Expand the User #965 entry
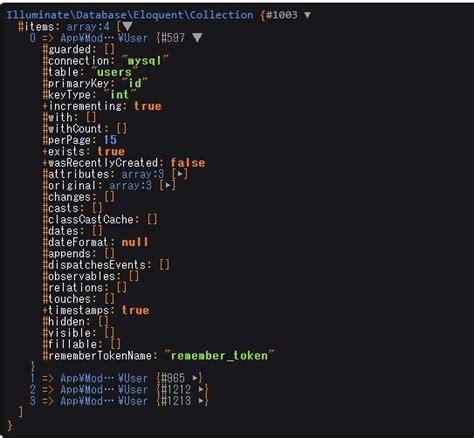474x438 pixels. click(x=195, y=378)
